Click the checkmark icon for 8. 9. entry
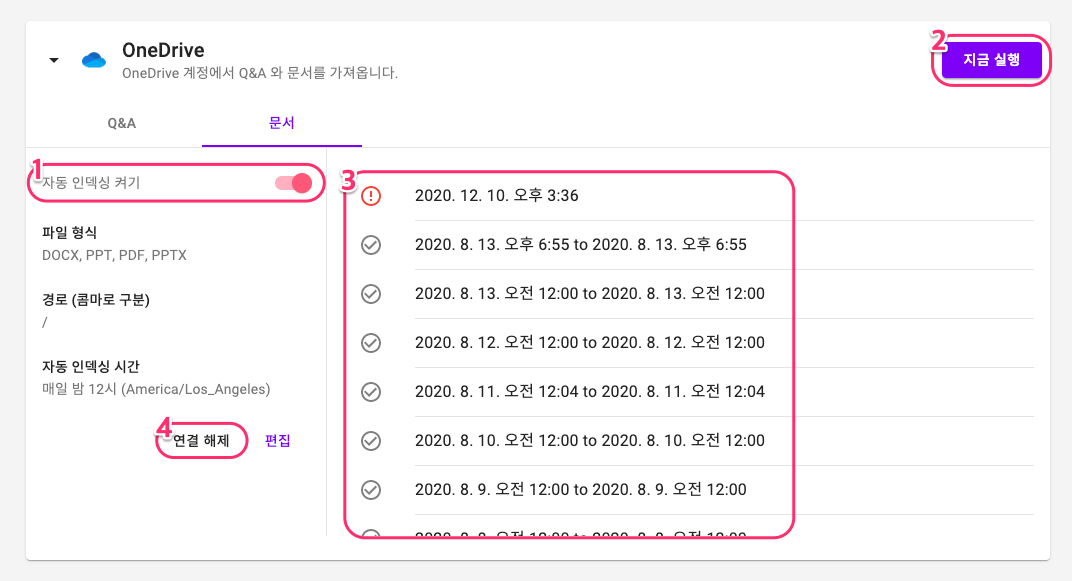 point(371,489)
